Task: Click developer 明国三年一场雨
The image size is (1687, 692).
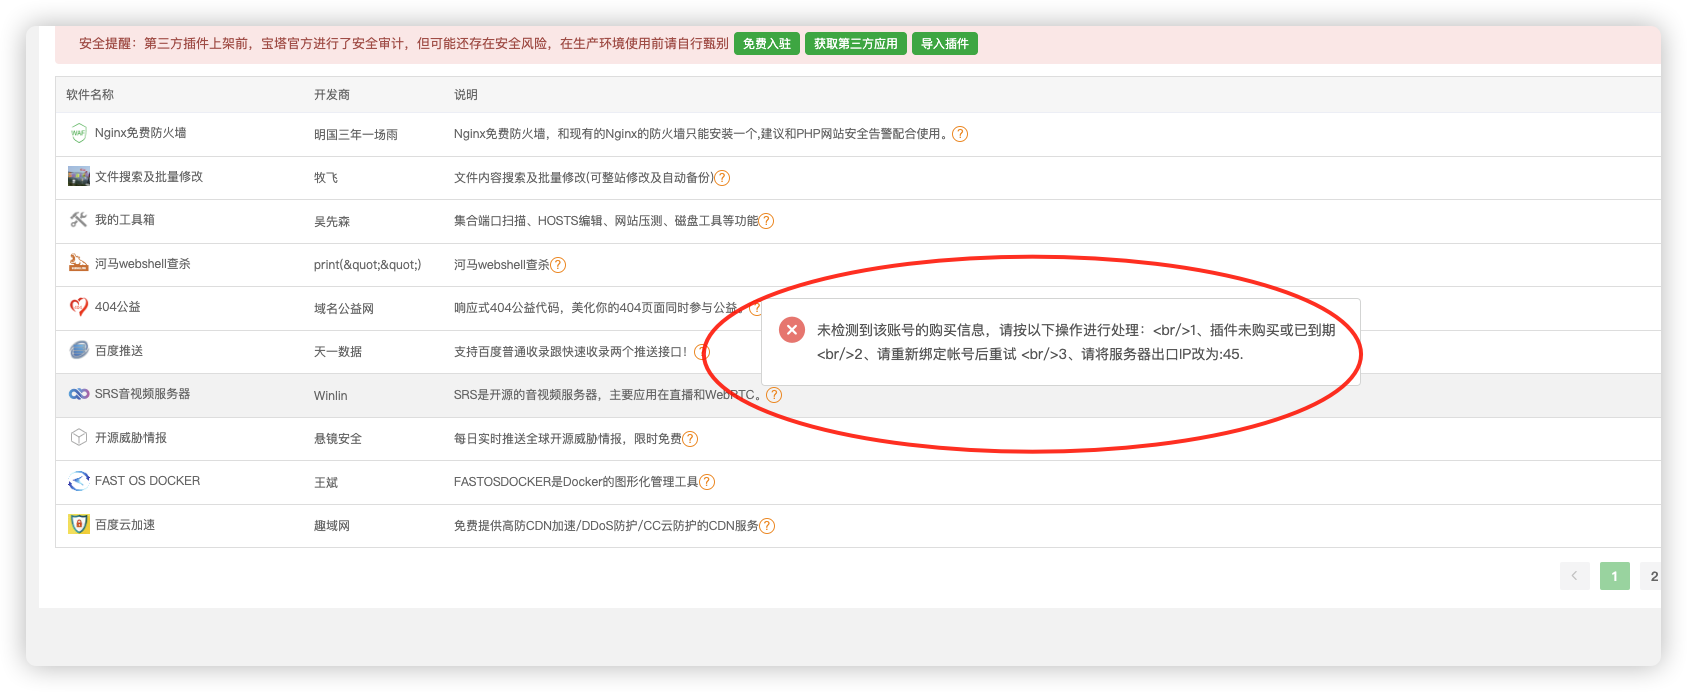Action: click(x=356, y=134)
